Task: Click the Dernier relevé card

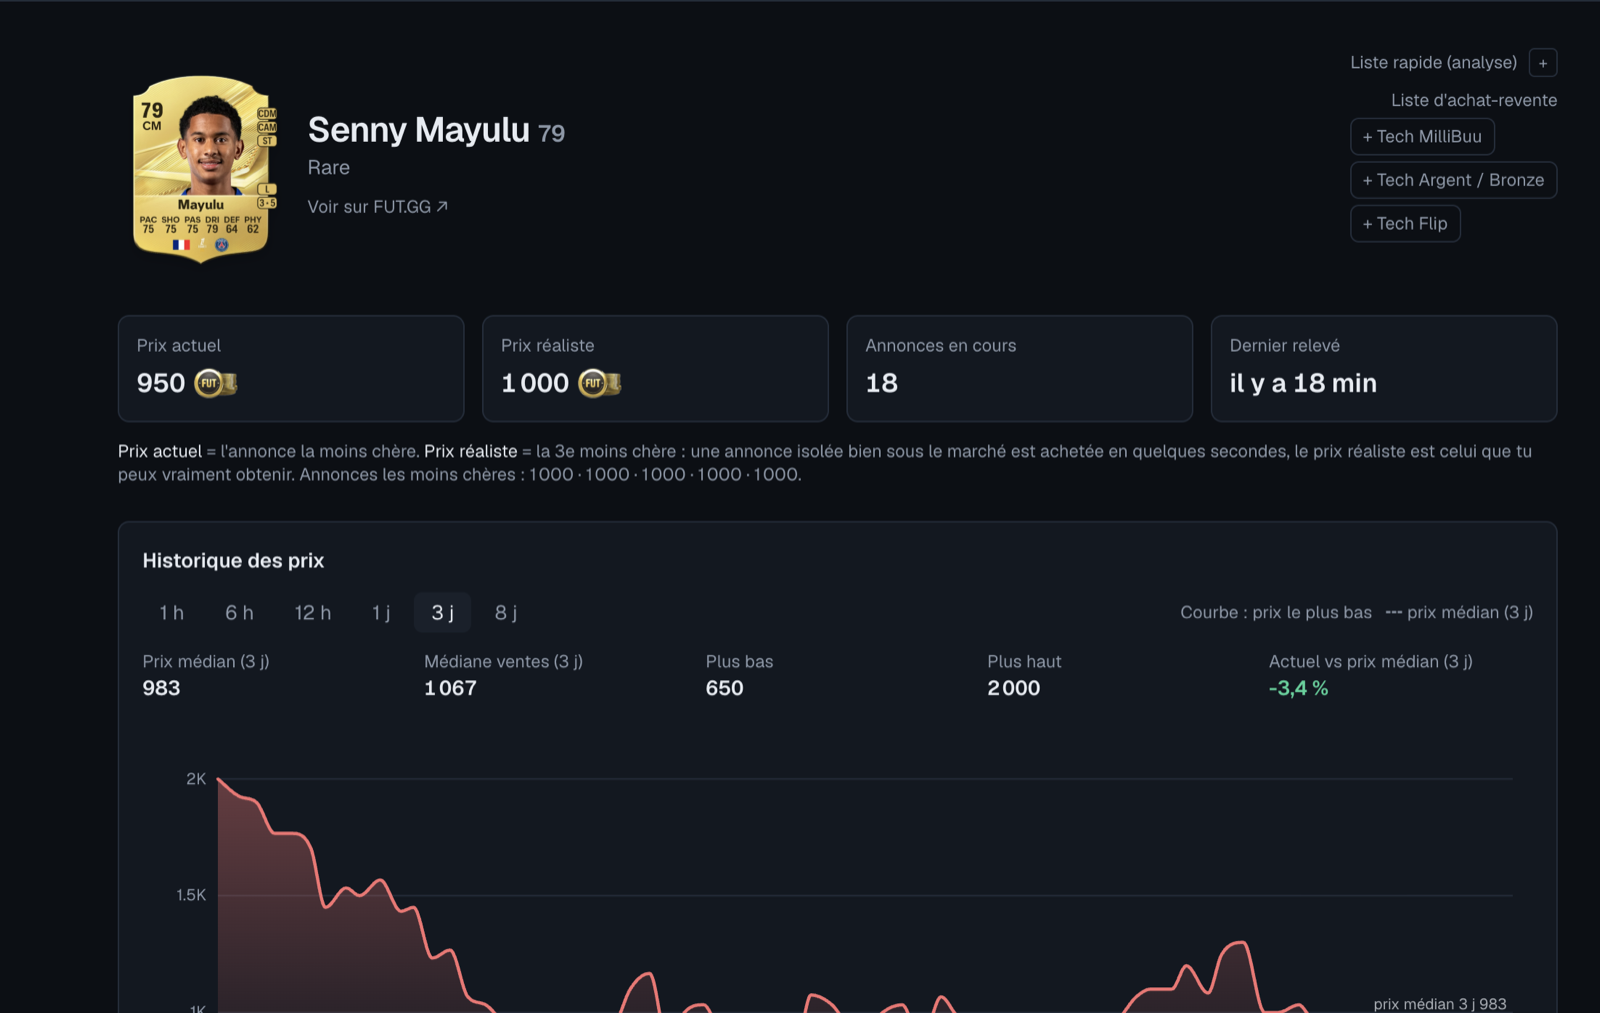Action: (1383, 368)
